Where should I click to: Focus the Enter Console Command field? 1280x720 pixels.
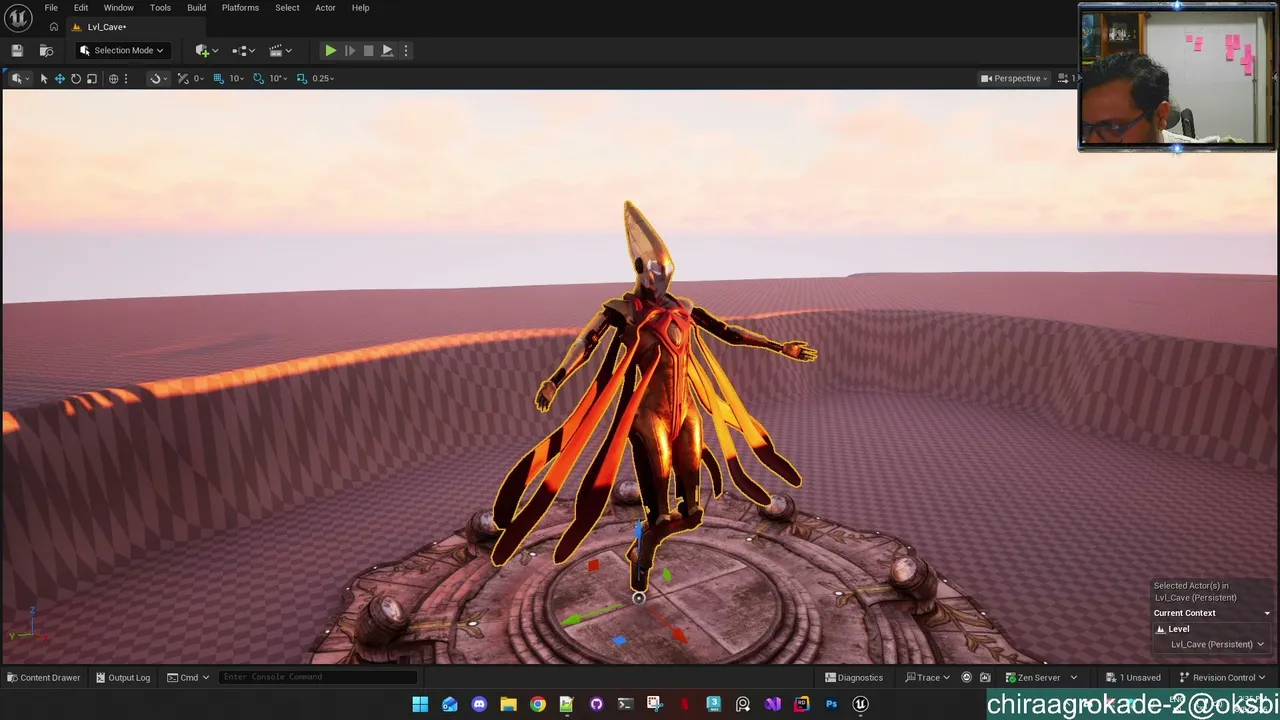pos(317,677)
